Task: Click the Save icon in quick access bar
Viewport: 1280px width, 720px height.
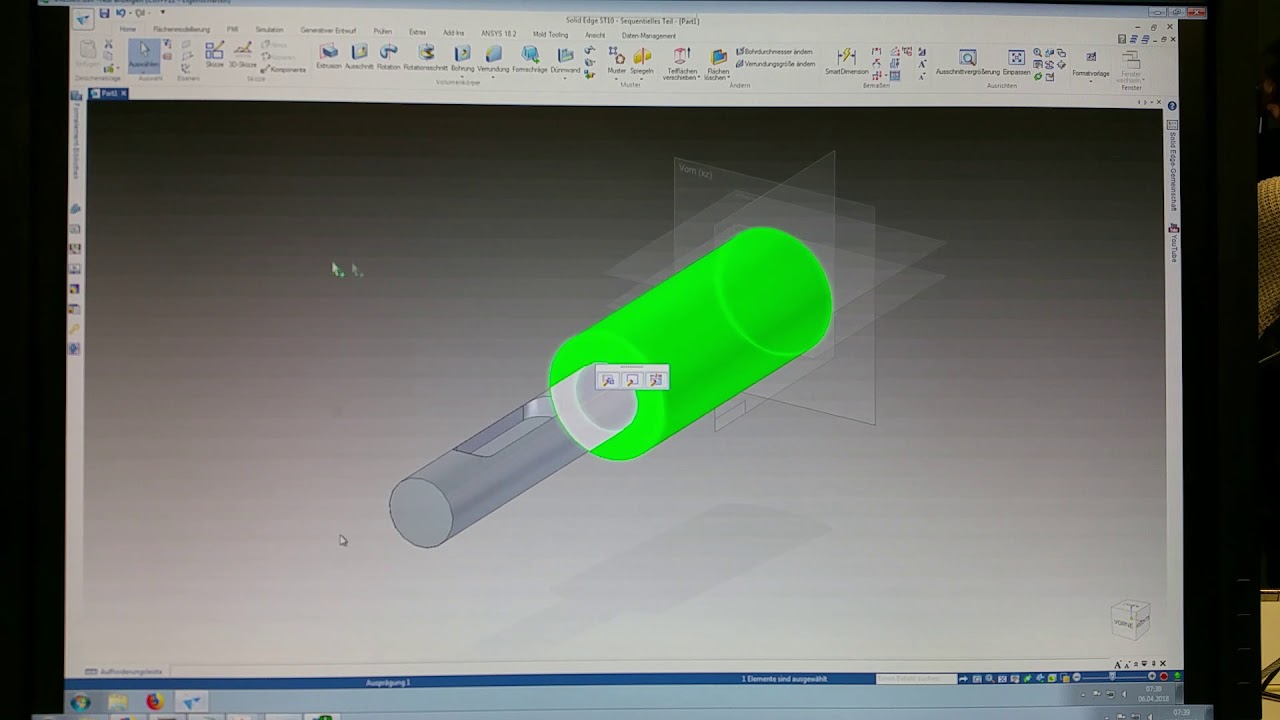Action: tap(104, 14)
